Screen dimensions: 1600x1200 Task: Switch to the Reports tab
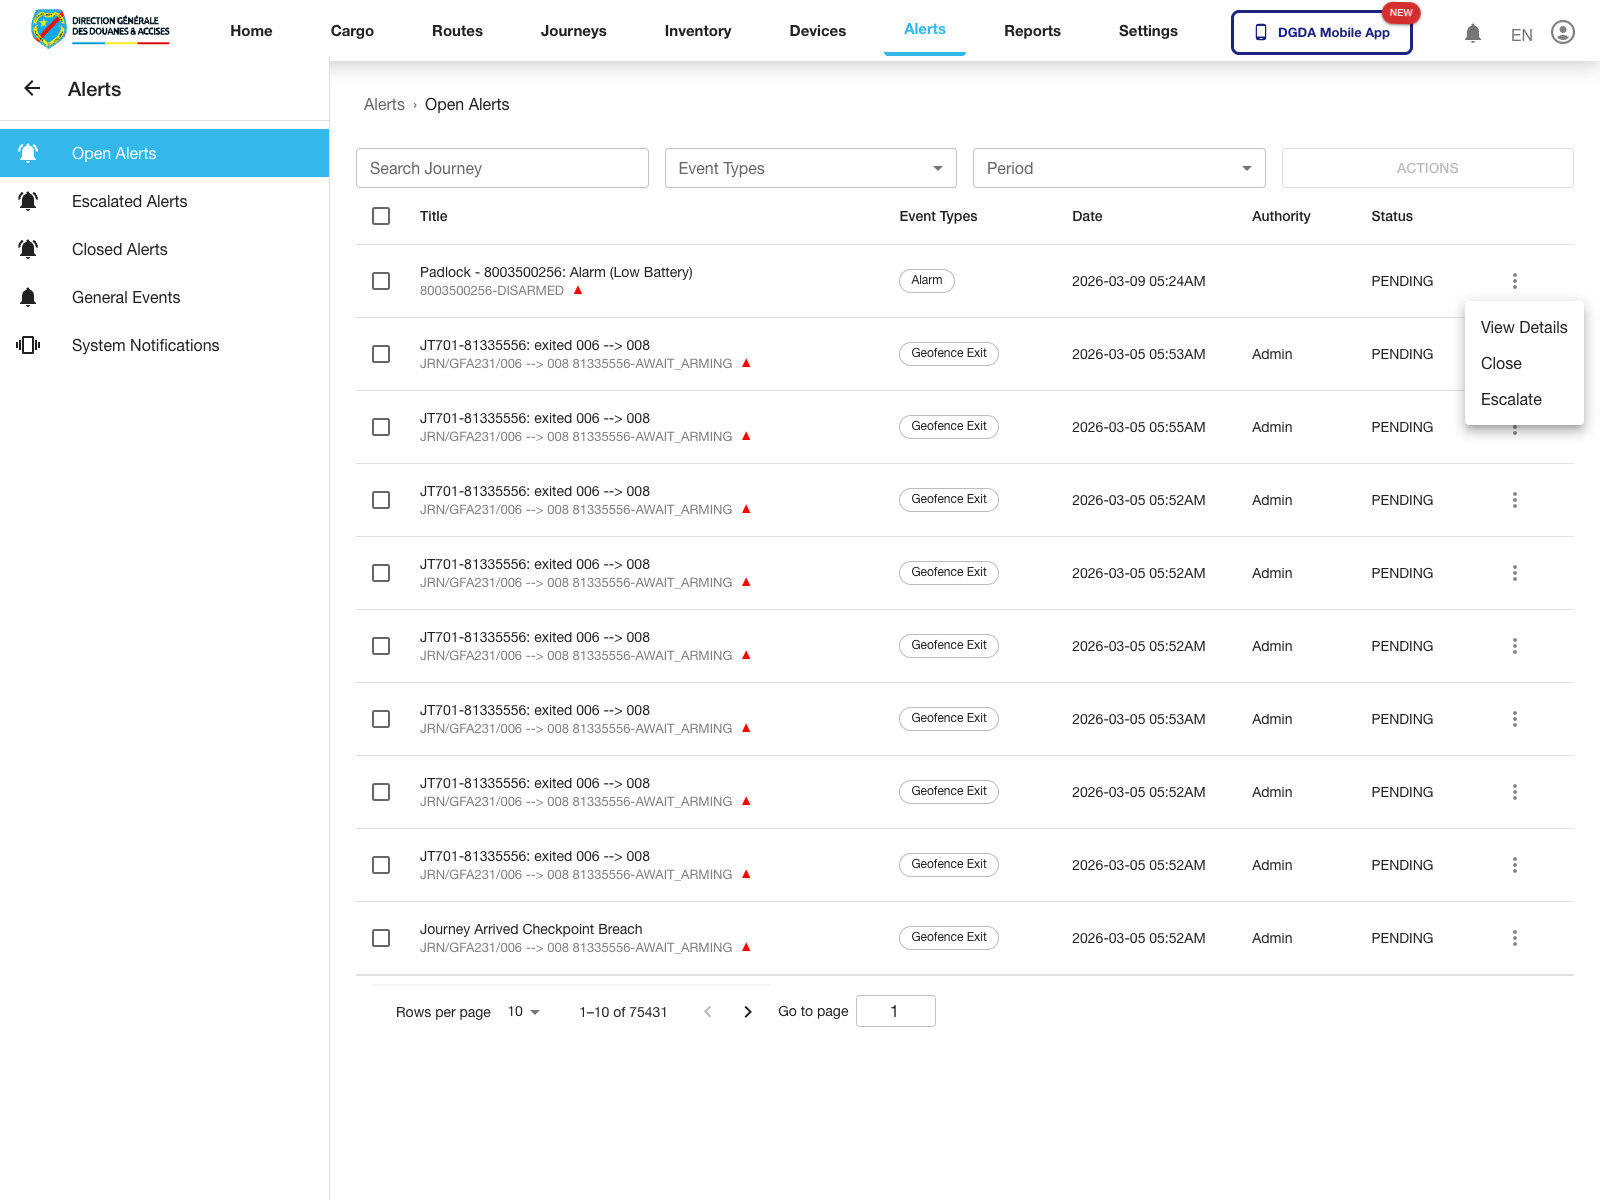pos(1032,31)
